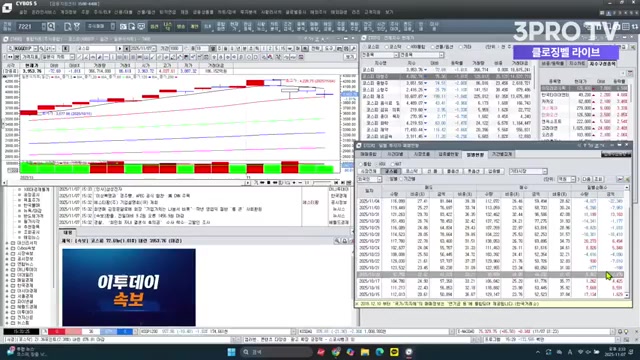Viewport: 640px width, 360px height.
Task: Tick the 이투데이 news source checkbox
Action: click(x=13, y=312)
